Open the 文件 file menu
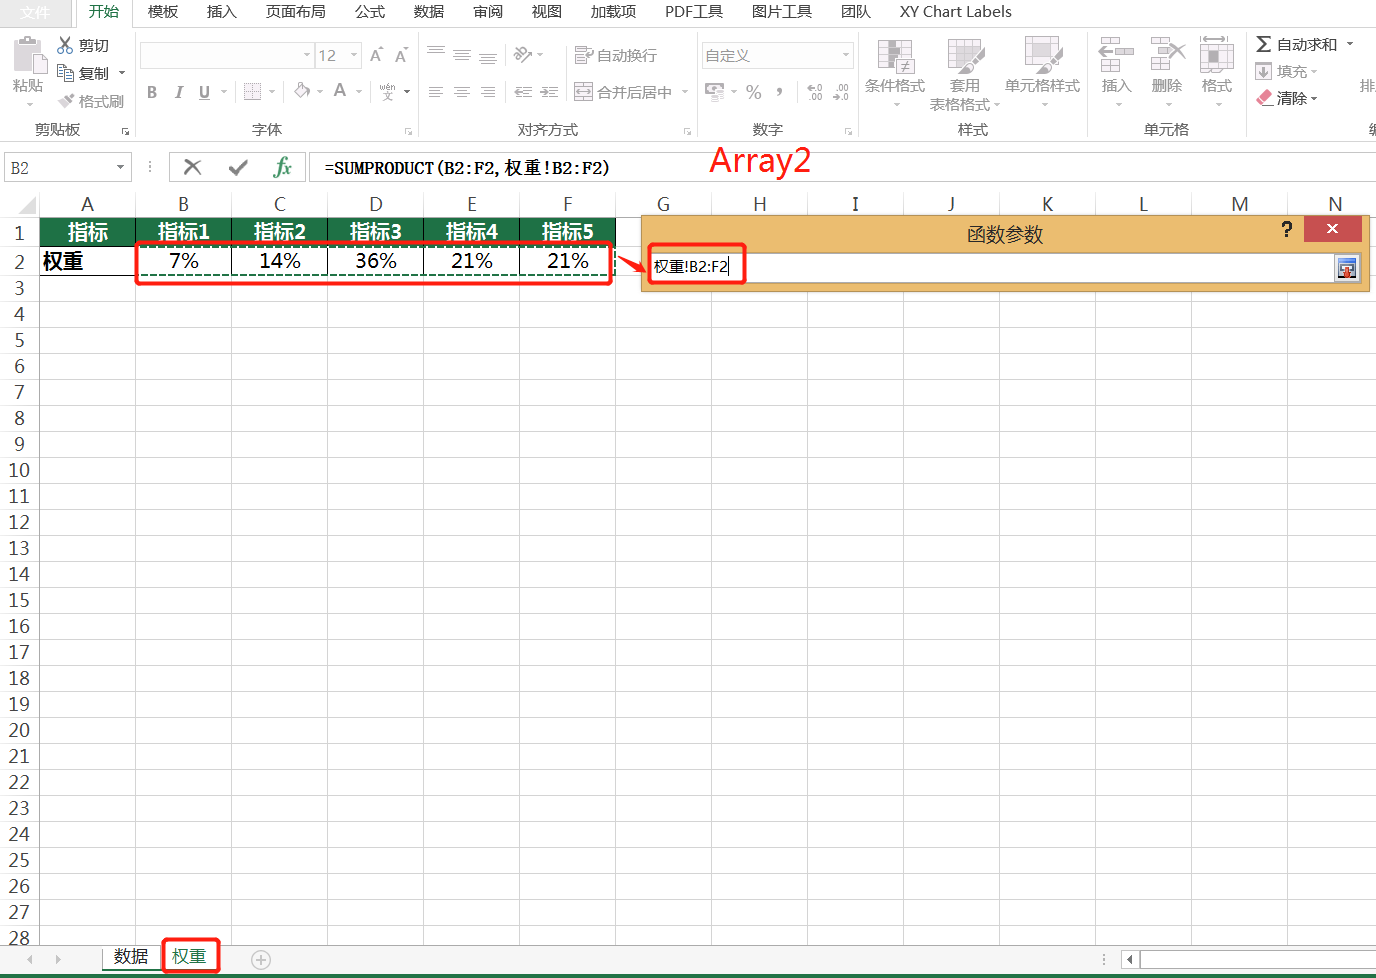This screenshot has height=978, width=1376. click(x=35, y=12)
